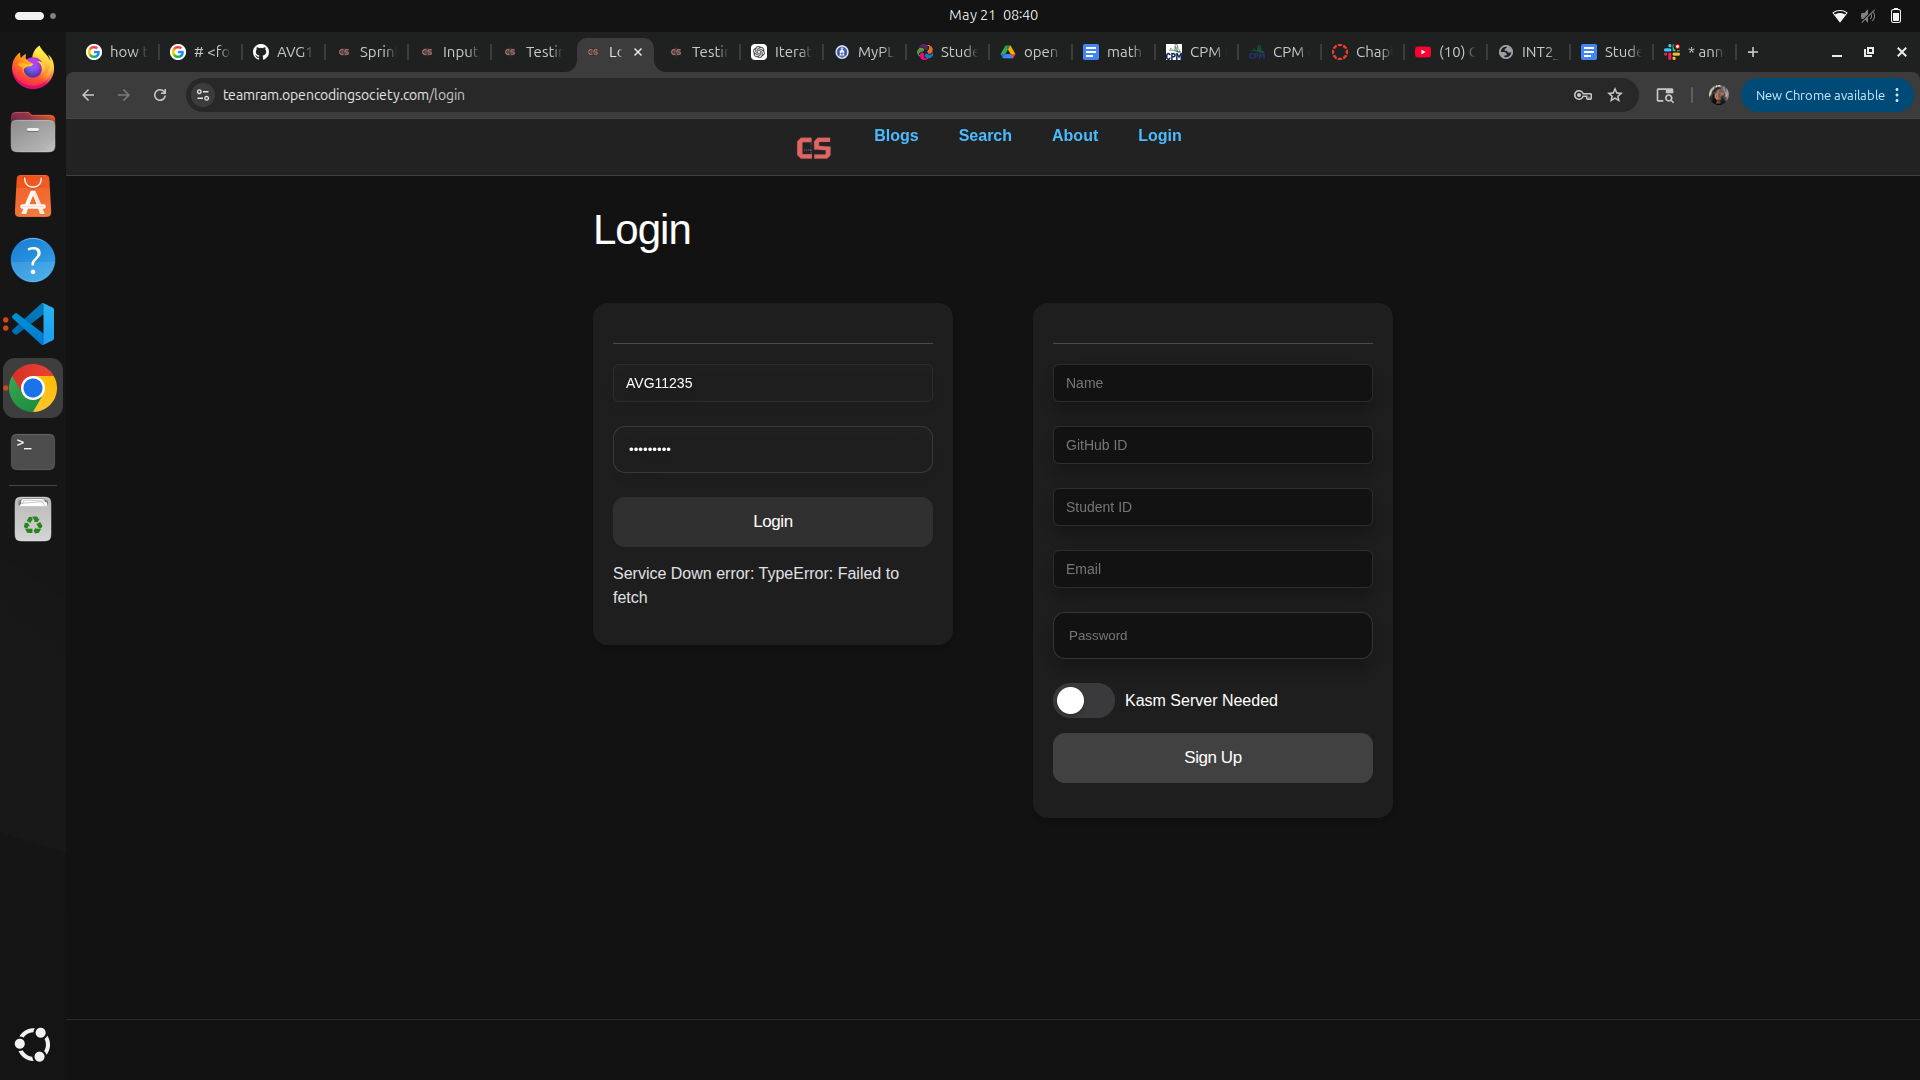Click the Student ID field
Screen dimensions: 1920x1080
[x=1213, y=507]
